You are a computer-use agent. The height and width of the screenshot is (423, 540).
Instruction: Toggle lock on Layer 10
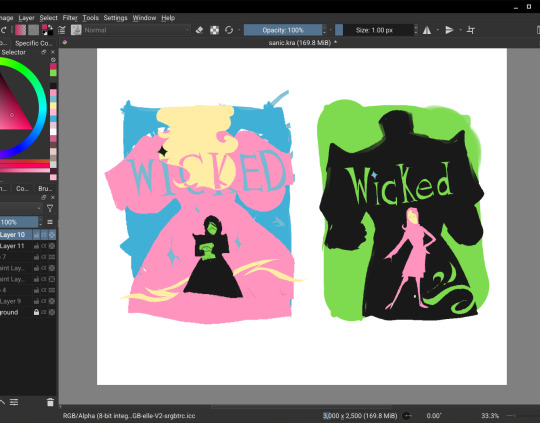coord(36,235)
